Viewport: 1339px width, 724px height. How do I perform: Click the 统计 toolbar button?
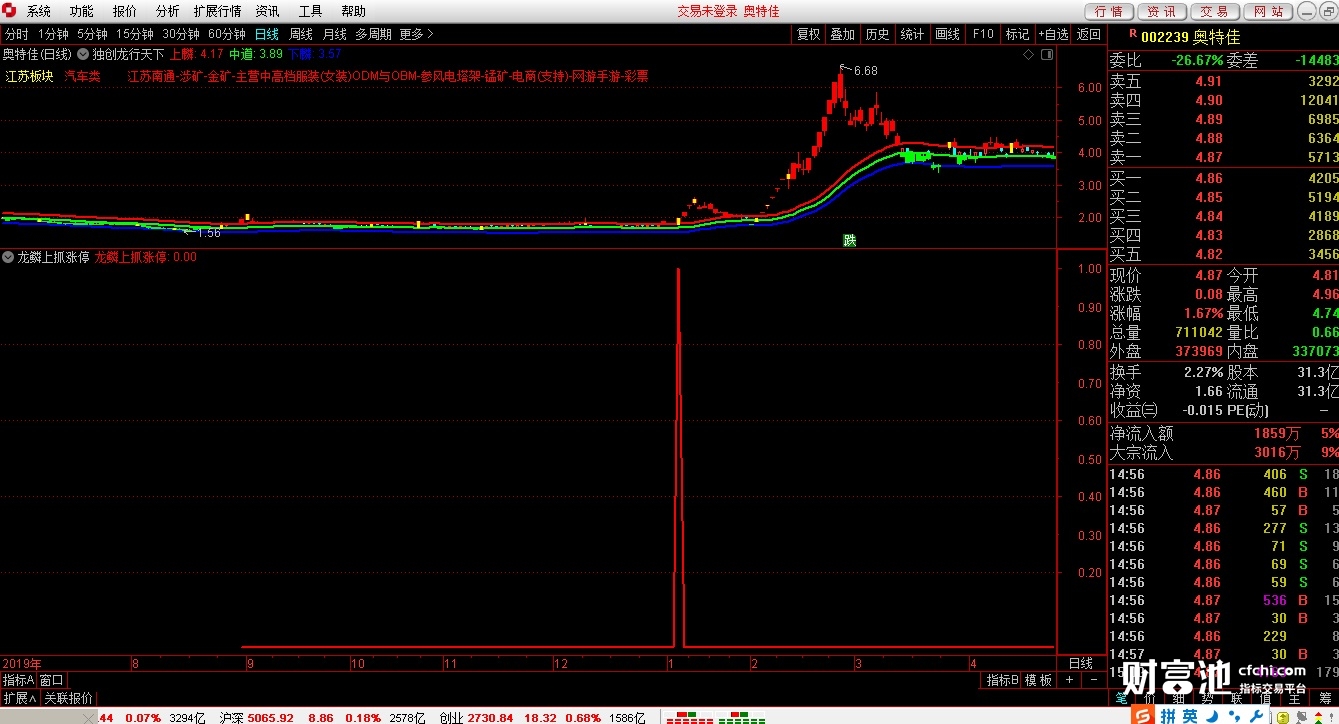point(913,34)
